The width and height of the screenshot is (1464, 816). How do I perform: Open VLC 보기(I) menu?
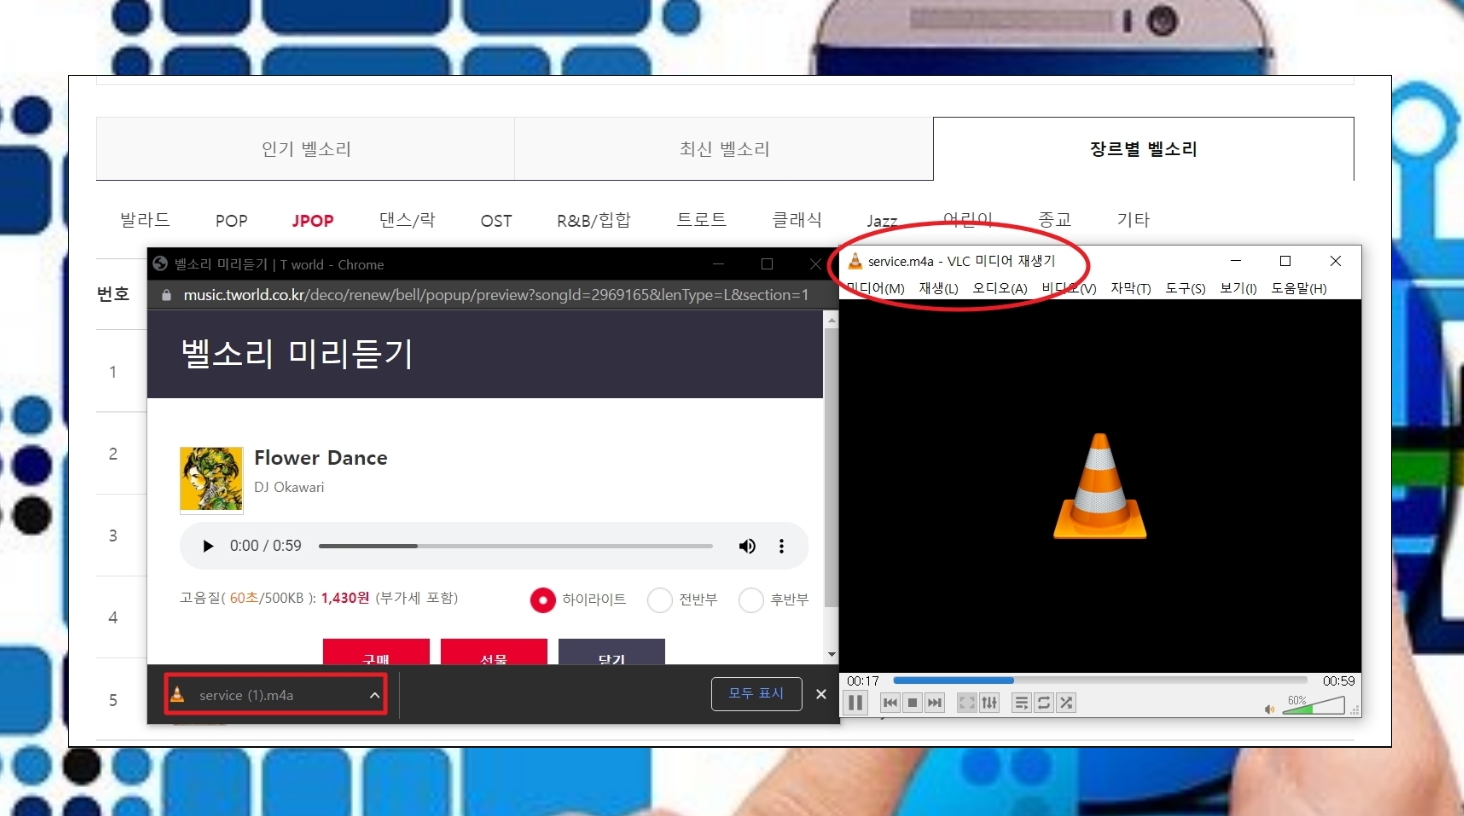click(1238, 288)
